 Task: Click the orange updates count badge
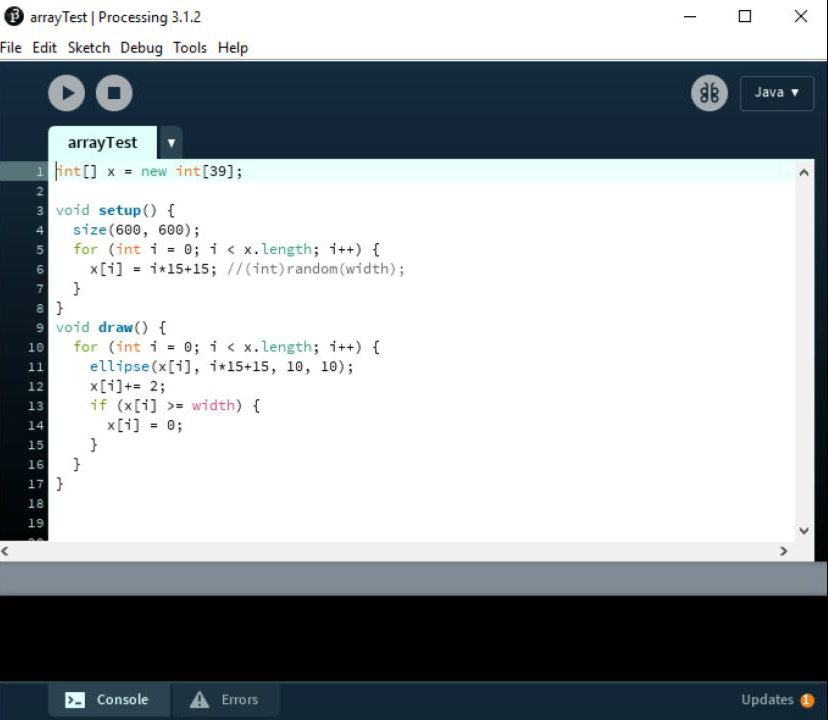807,700
